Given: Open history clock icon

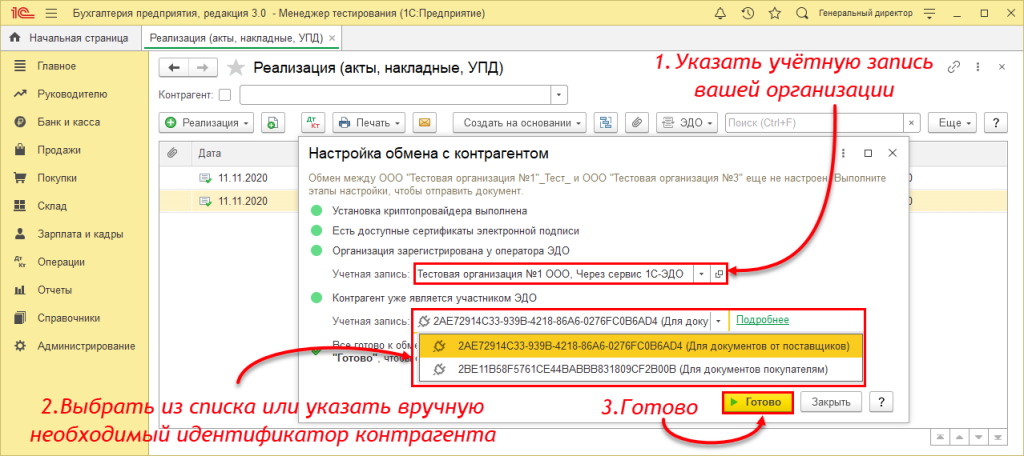Looking at the screenshot, I should pyautogui.click(x=748, y=13).
